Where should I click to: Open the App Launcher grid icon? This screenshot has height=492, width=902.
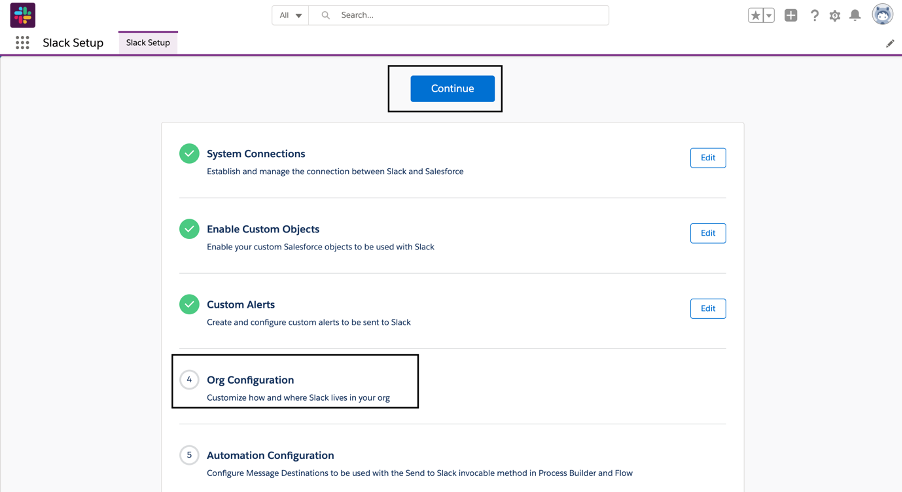point(22,43)
